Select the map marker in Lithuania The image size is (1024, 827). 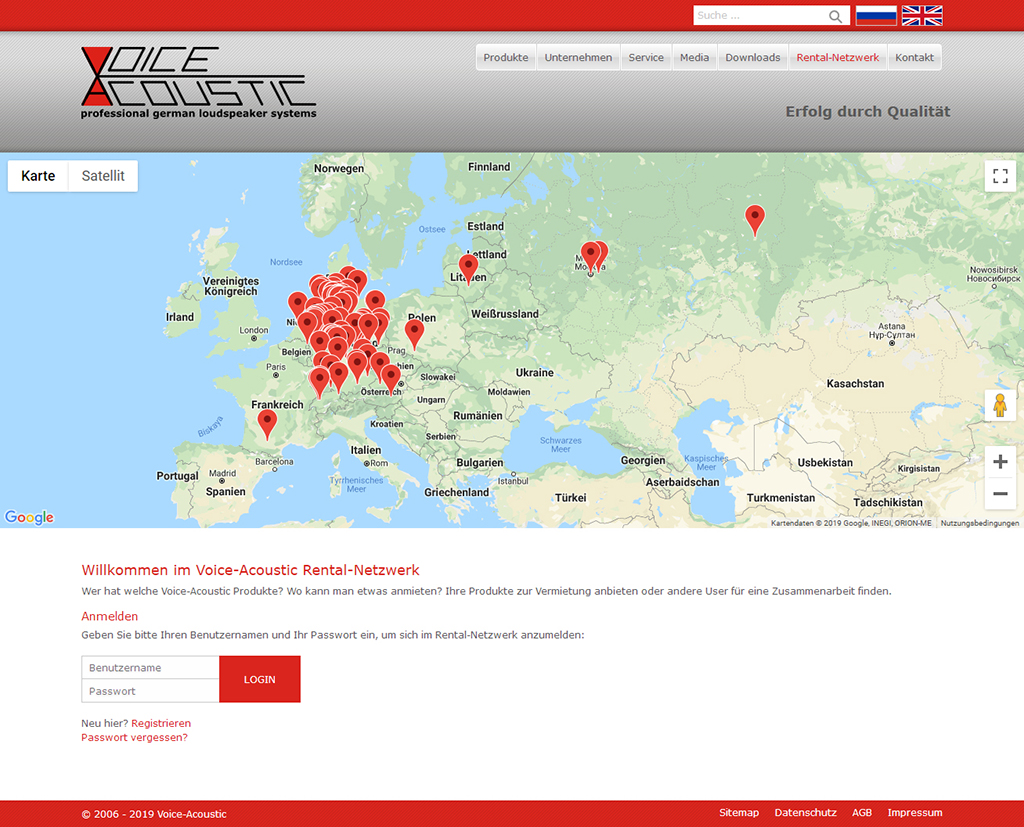tap(468, 267)
